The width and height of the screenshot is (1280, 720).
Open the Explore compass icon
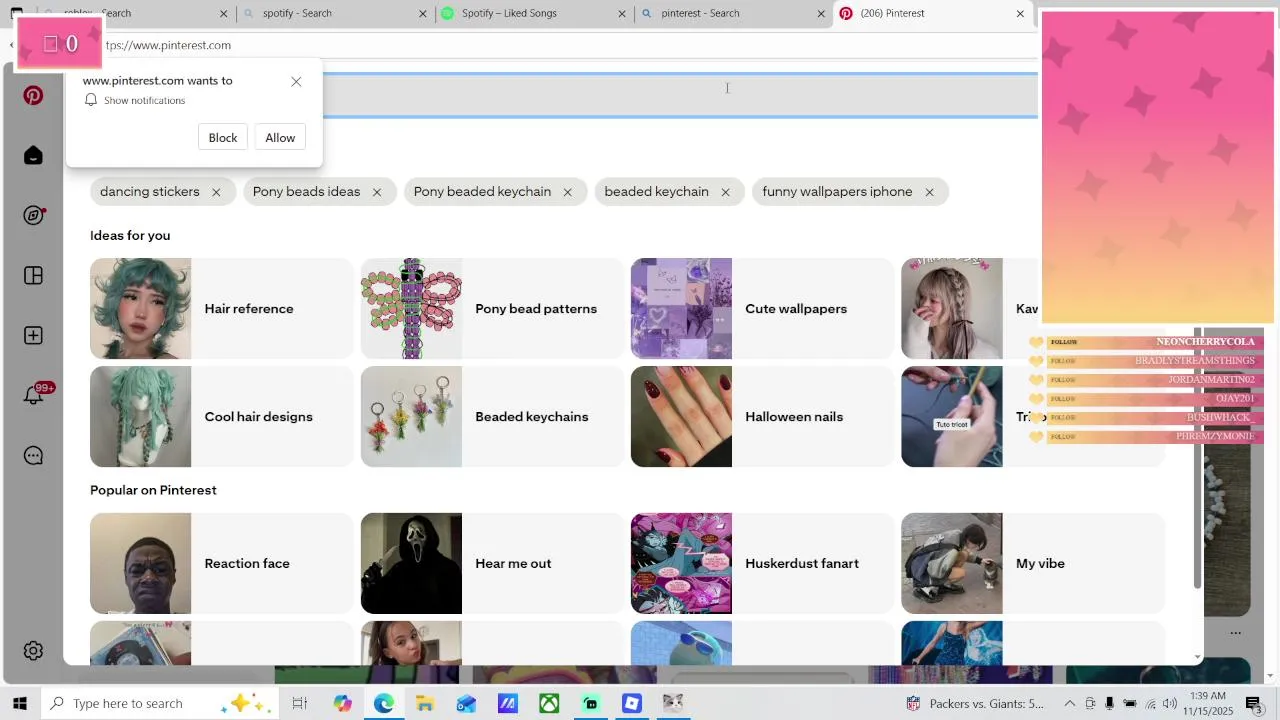pos(33,215)
